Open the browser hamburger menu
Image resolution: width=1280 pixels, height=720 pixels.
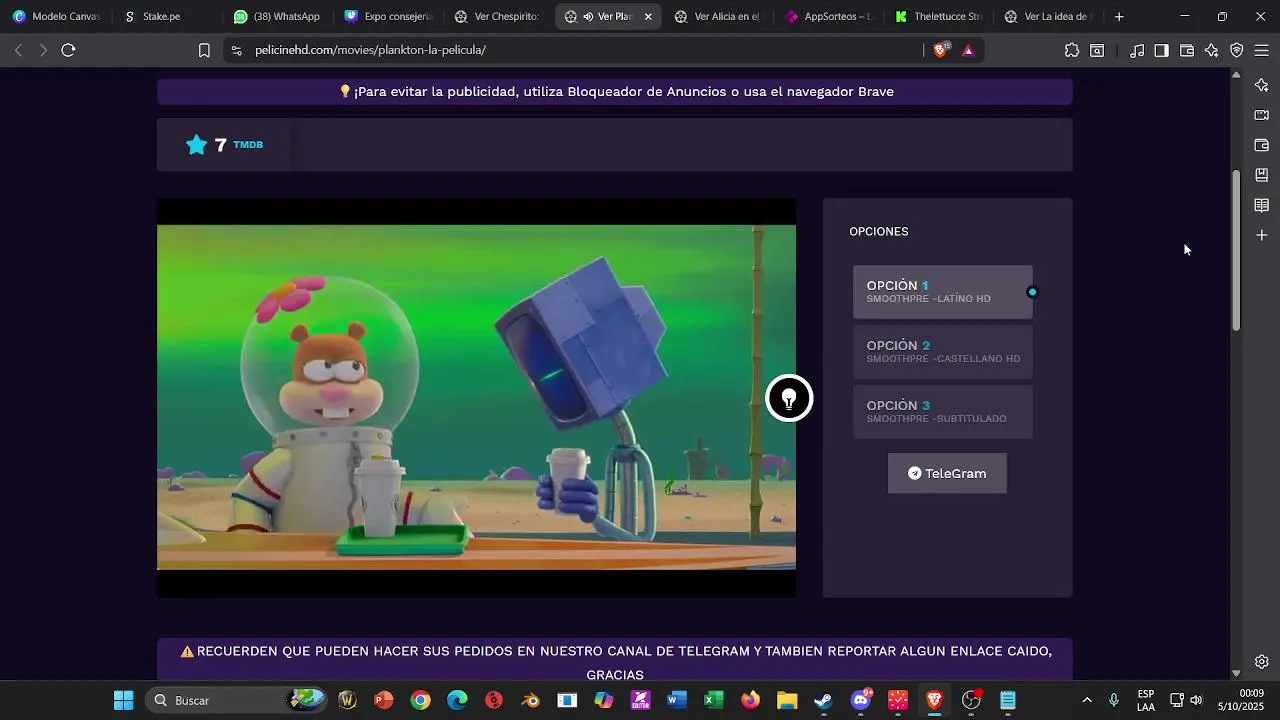pos(1262,50)
